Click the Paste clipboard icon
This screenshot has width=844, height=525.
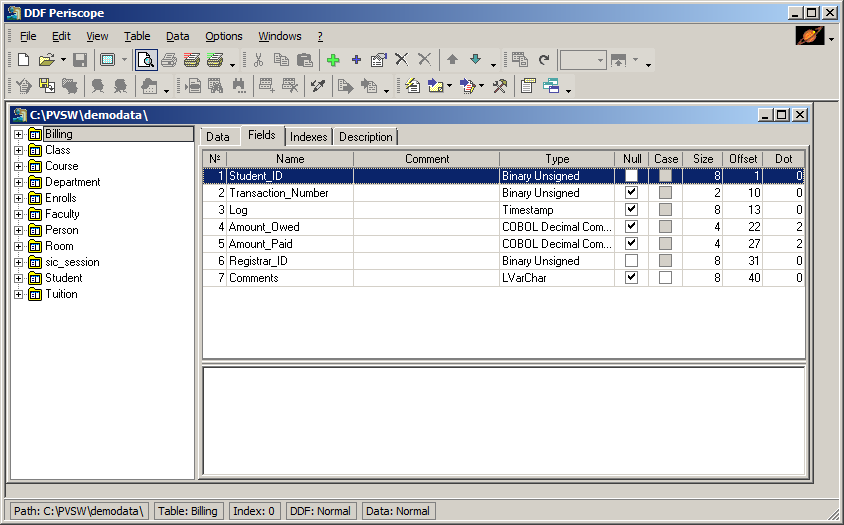pyautogui.click(x=305, y=60)
